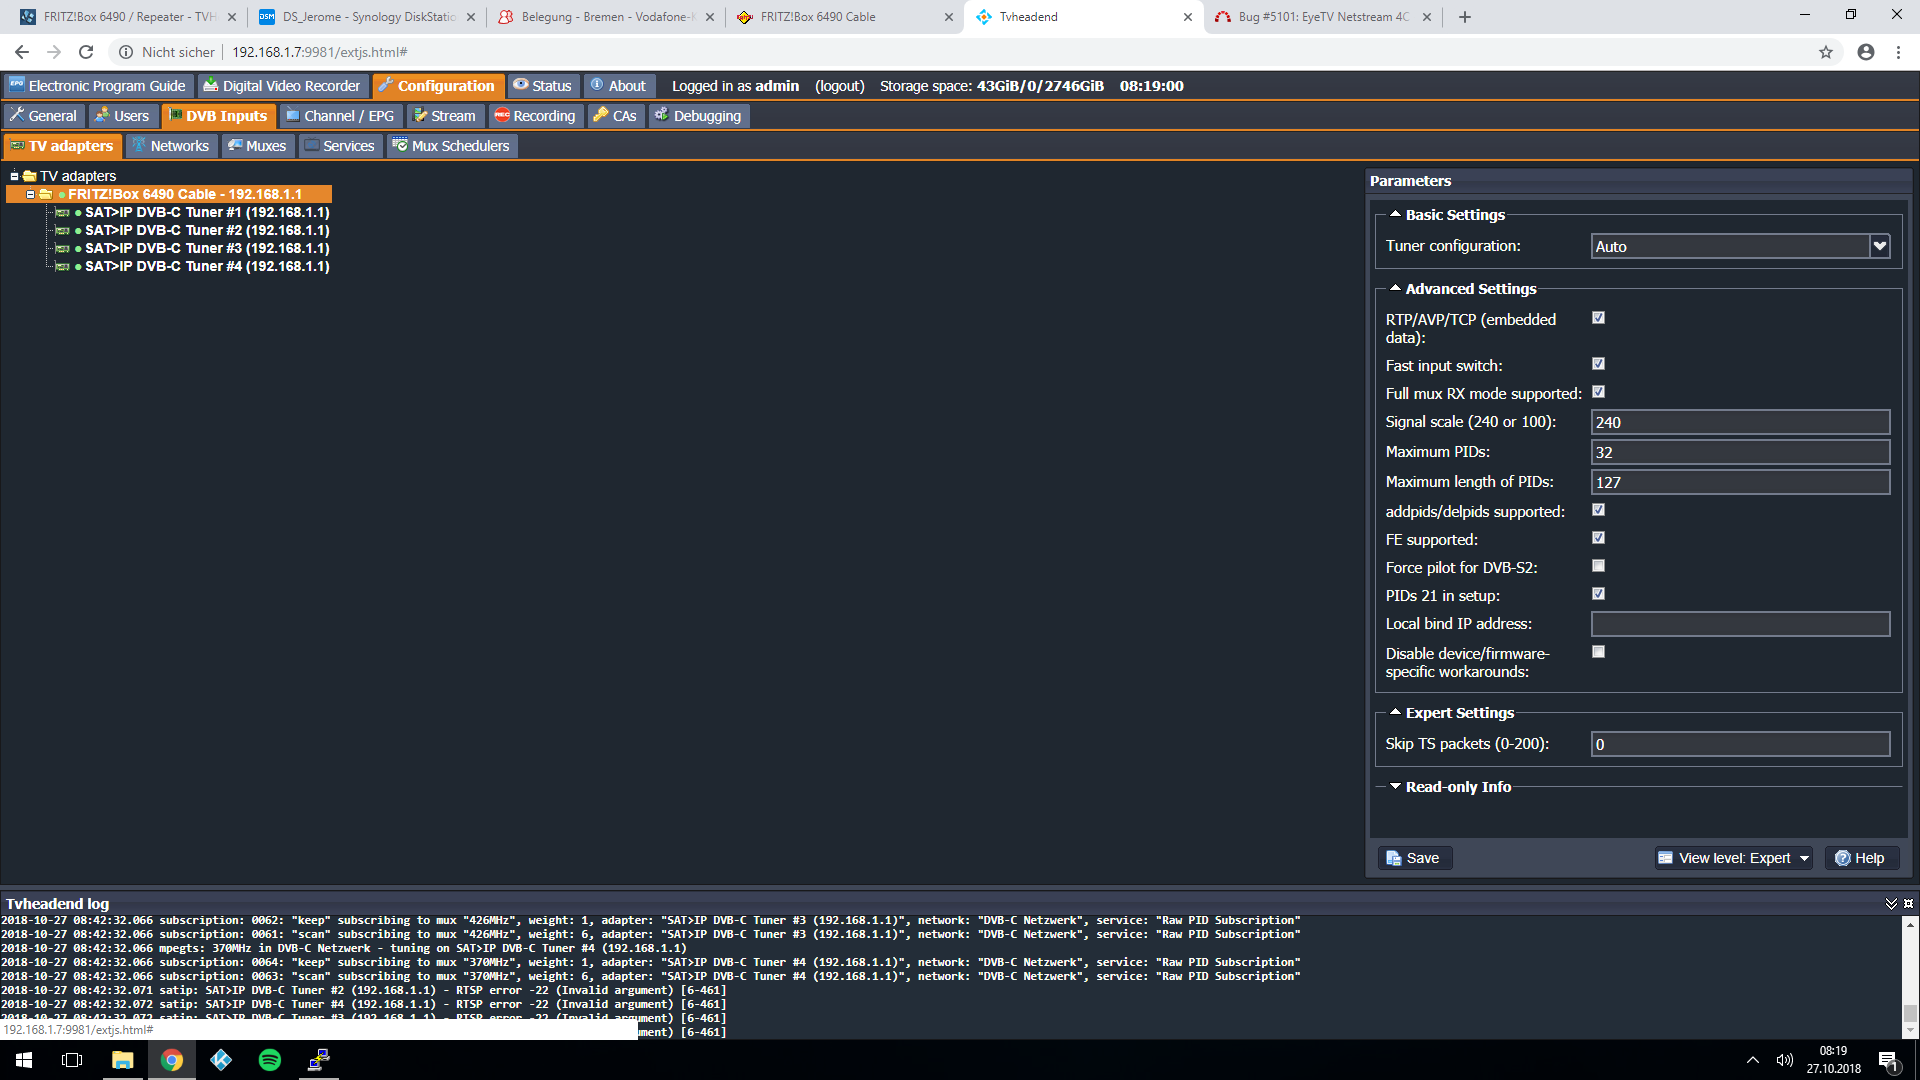Click the Services tab icon

tap(312, 146)
